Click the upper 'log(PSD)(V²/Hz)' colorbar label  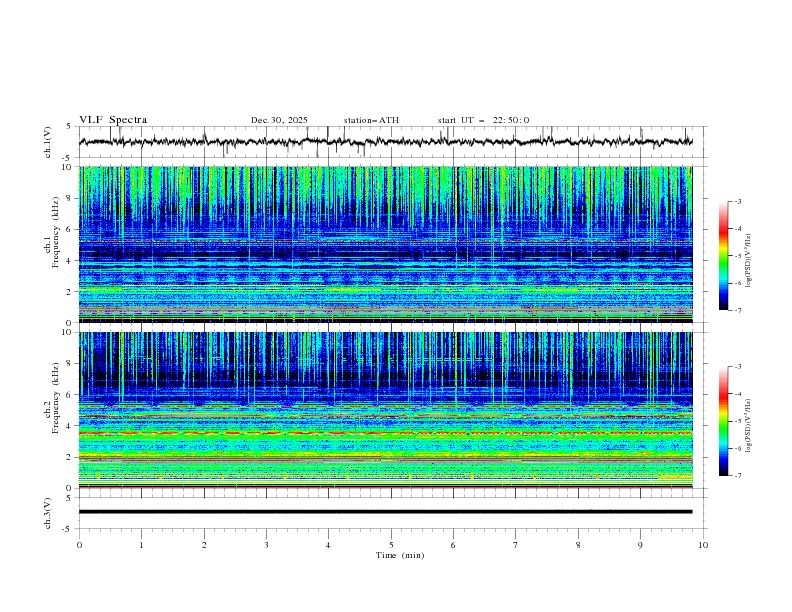pos(749,261)
